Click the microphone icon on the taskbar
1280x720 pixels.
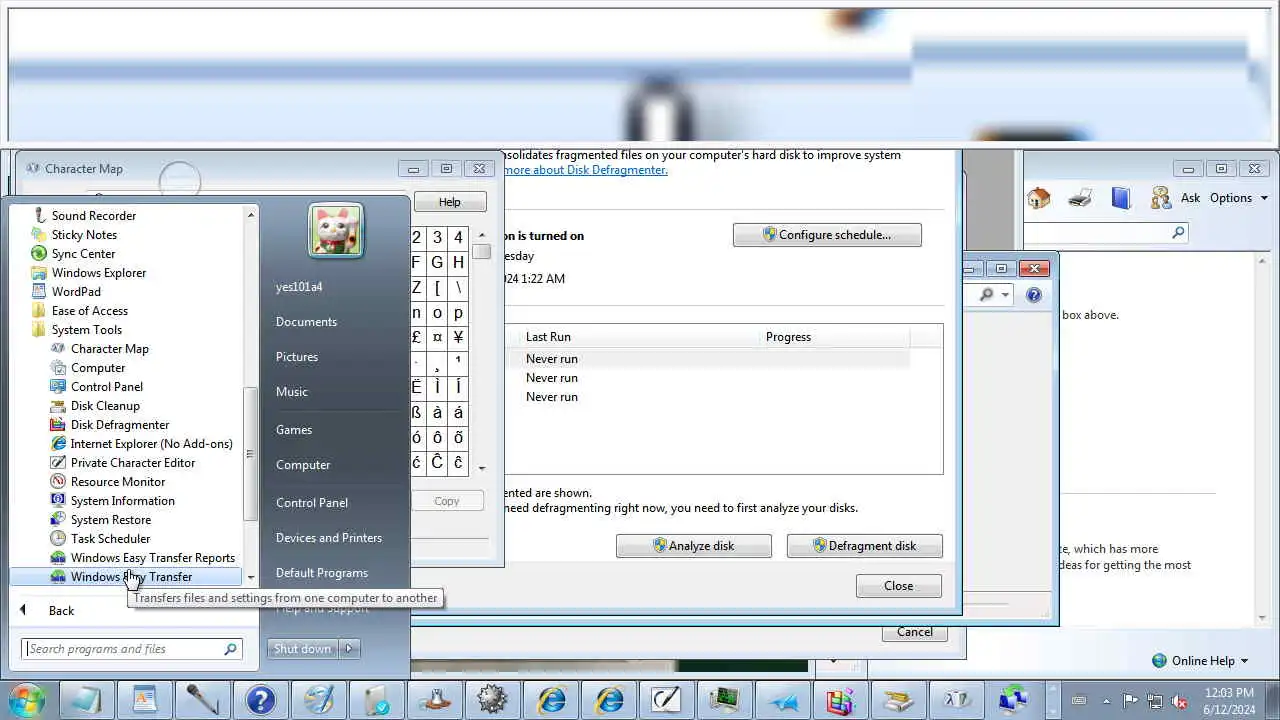click(x=202, y=699)
